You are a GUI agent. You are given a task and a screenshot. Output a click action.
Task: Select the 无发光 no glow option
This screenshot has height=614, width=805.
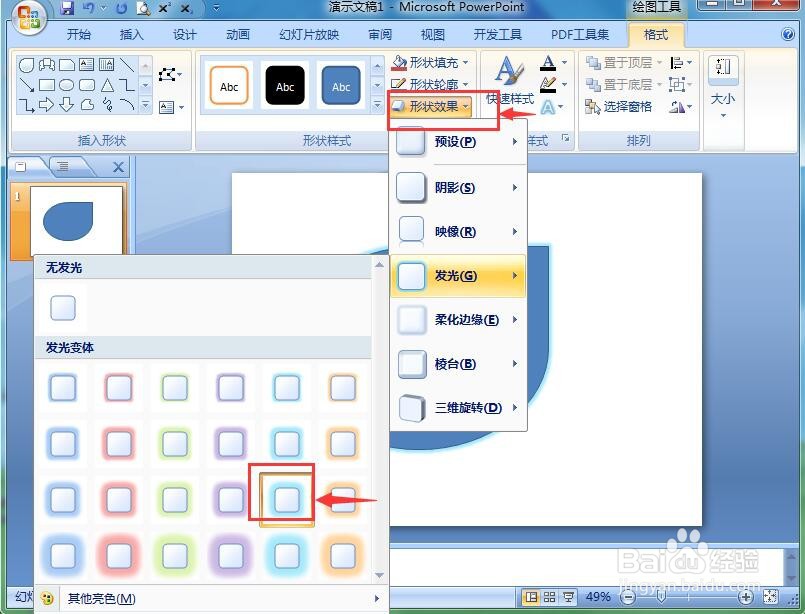63,307
